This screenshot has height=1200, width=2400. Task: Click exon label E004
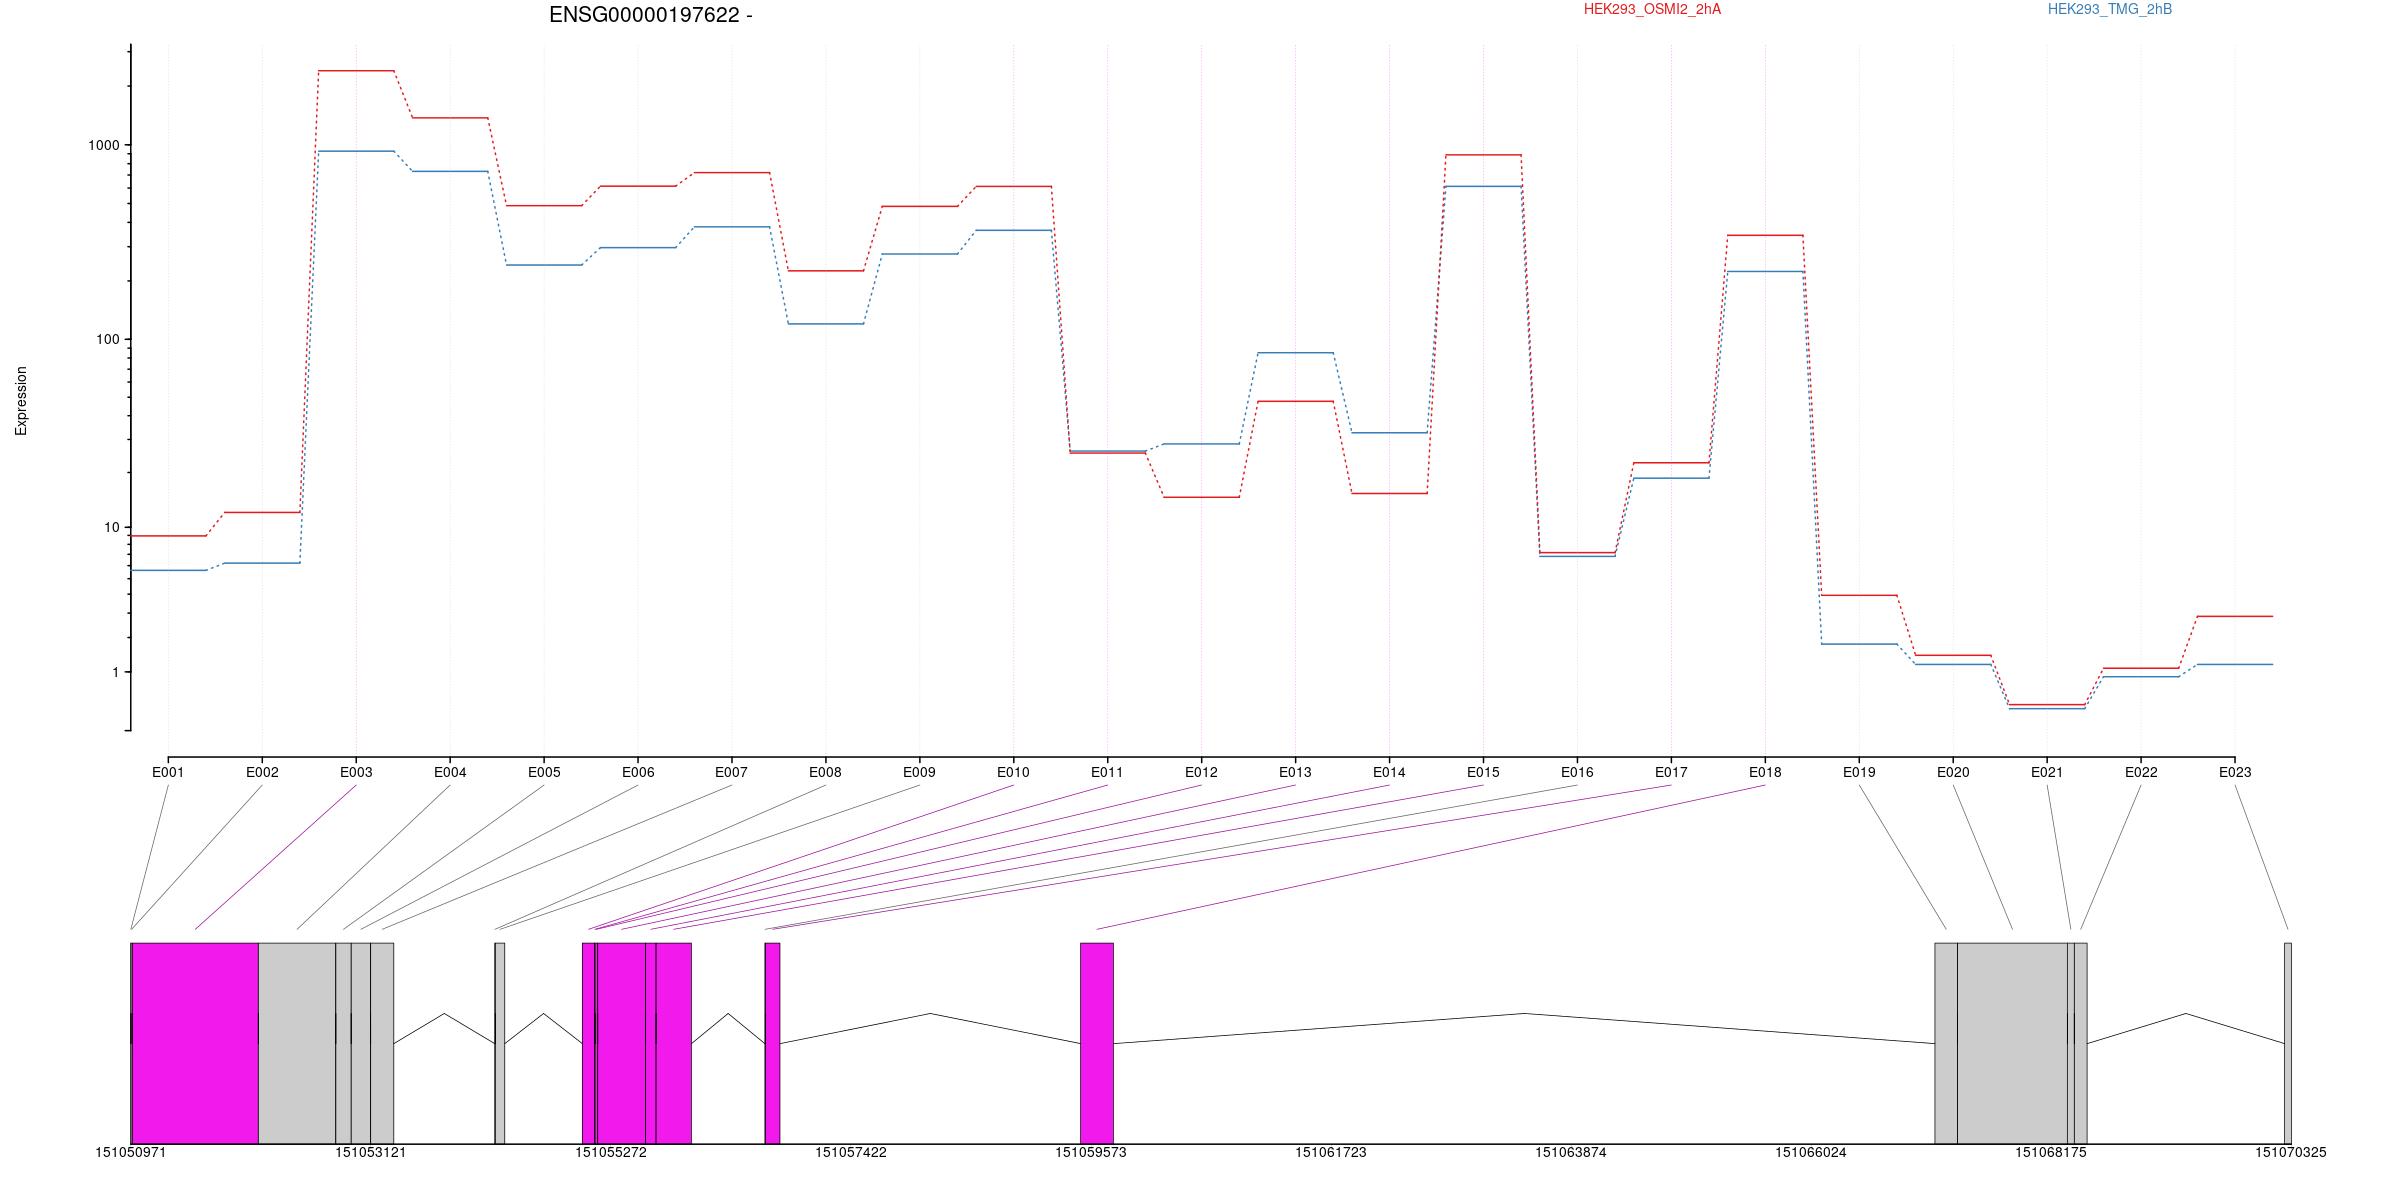(450, 772)
